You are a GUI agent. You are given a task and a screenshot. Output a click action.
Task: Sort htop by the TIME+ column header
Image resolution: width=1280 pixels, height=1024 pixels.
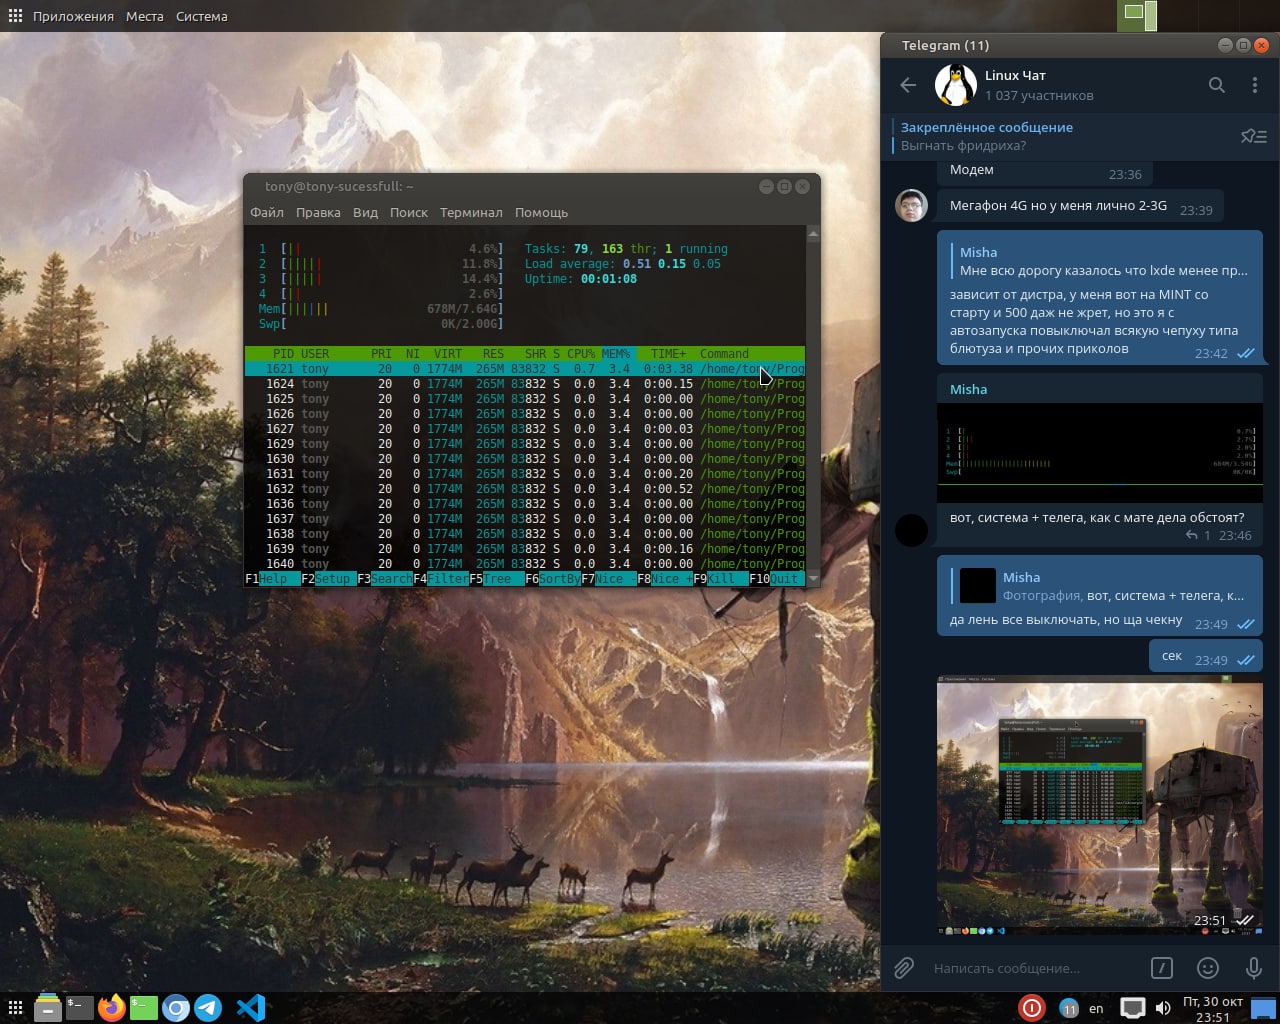click(668, 354)
